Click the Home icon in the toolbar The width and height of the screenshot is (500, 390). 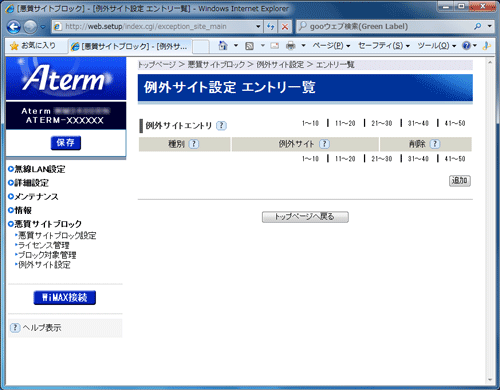pyautogui.click(x=223, y=45)
